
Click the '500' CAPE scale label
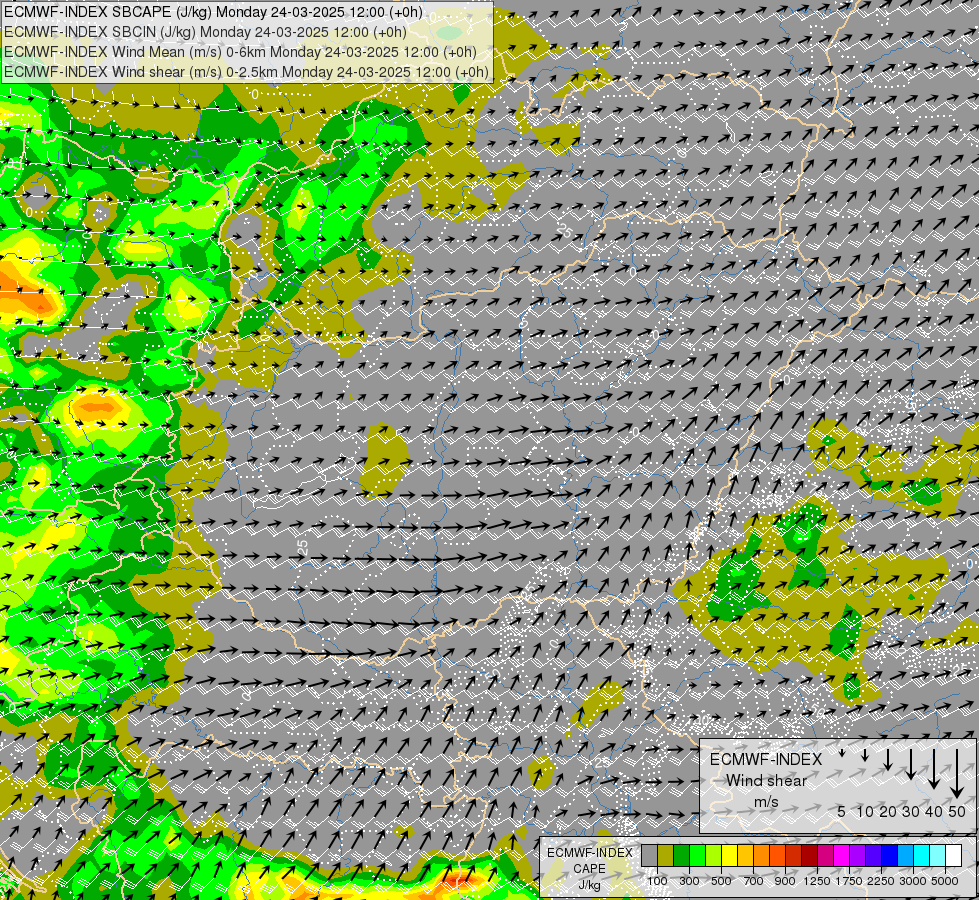pos(721,881)
